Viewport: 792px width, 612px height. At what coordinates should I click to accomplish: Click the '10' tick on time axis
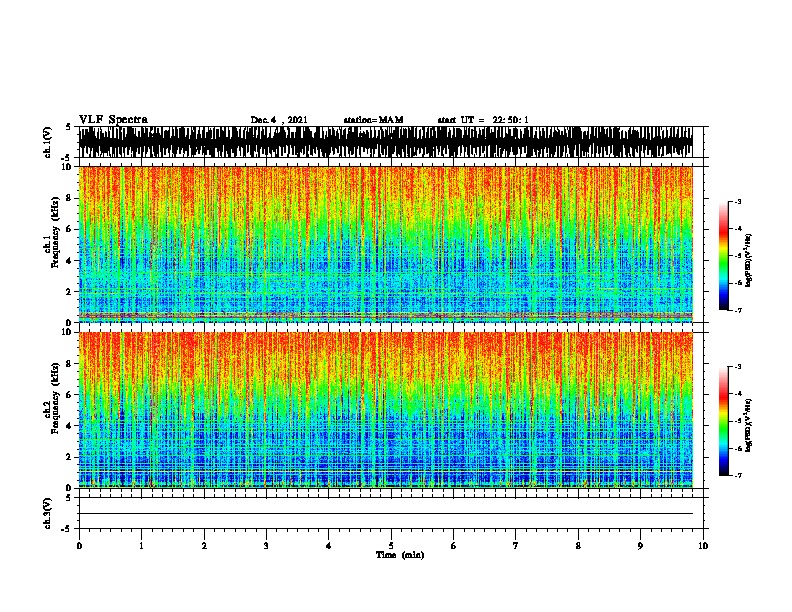703,546
